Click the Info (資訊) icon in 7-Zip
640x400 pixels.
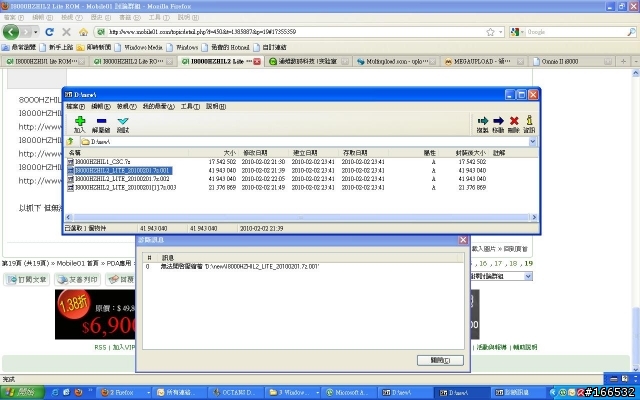529,120
